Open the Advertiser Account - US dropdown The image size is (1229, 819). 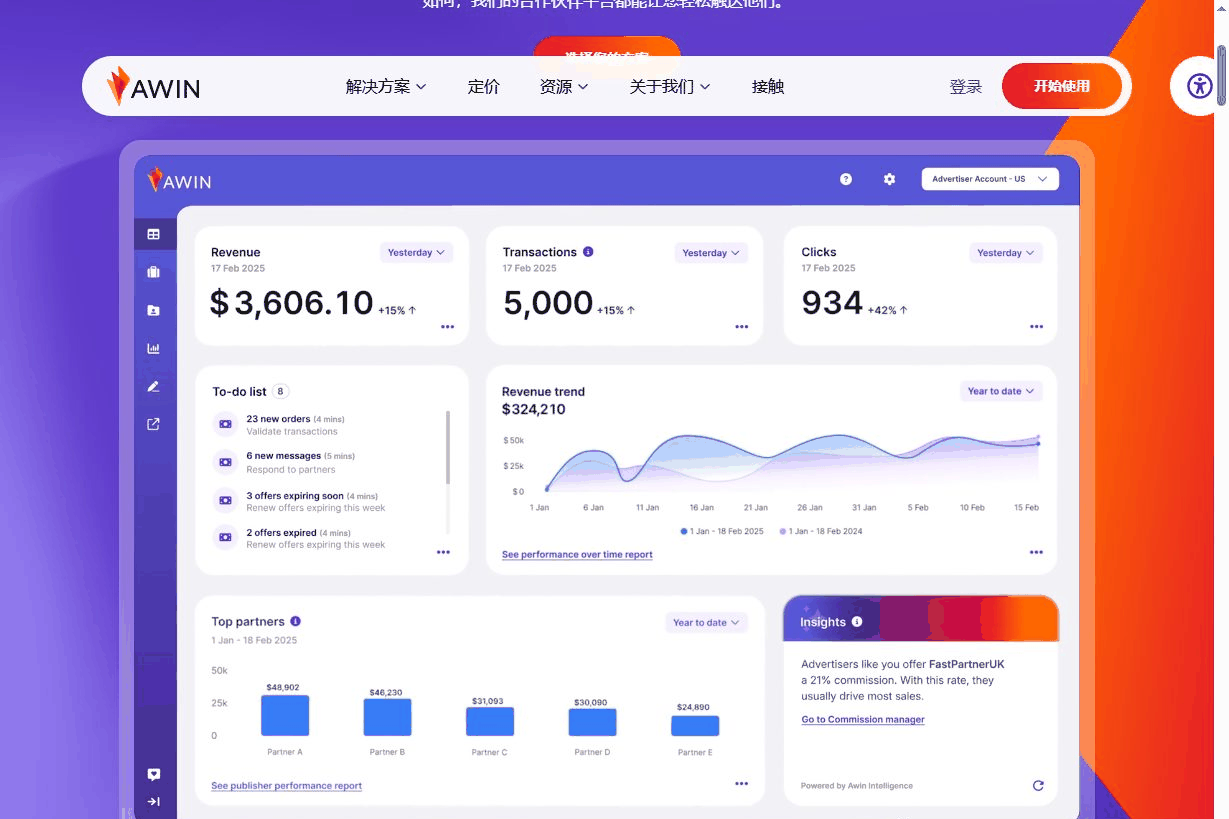990,179
